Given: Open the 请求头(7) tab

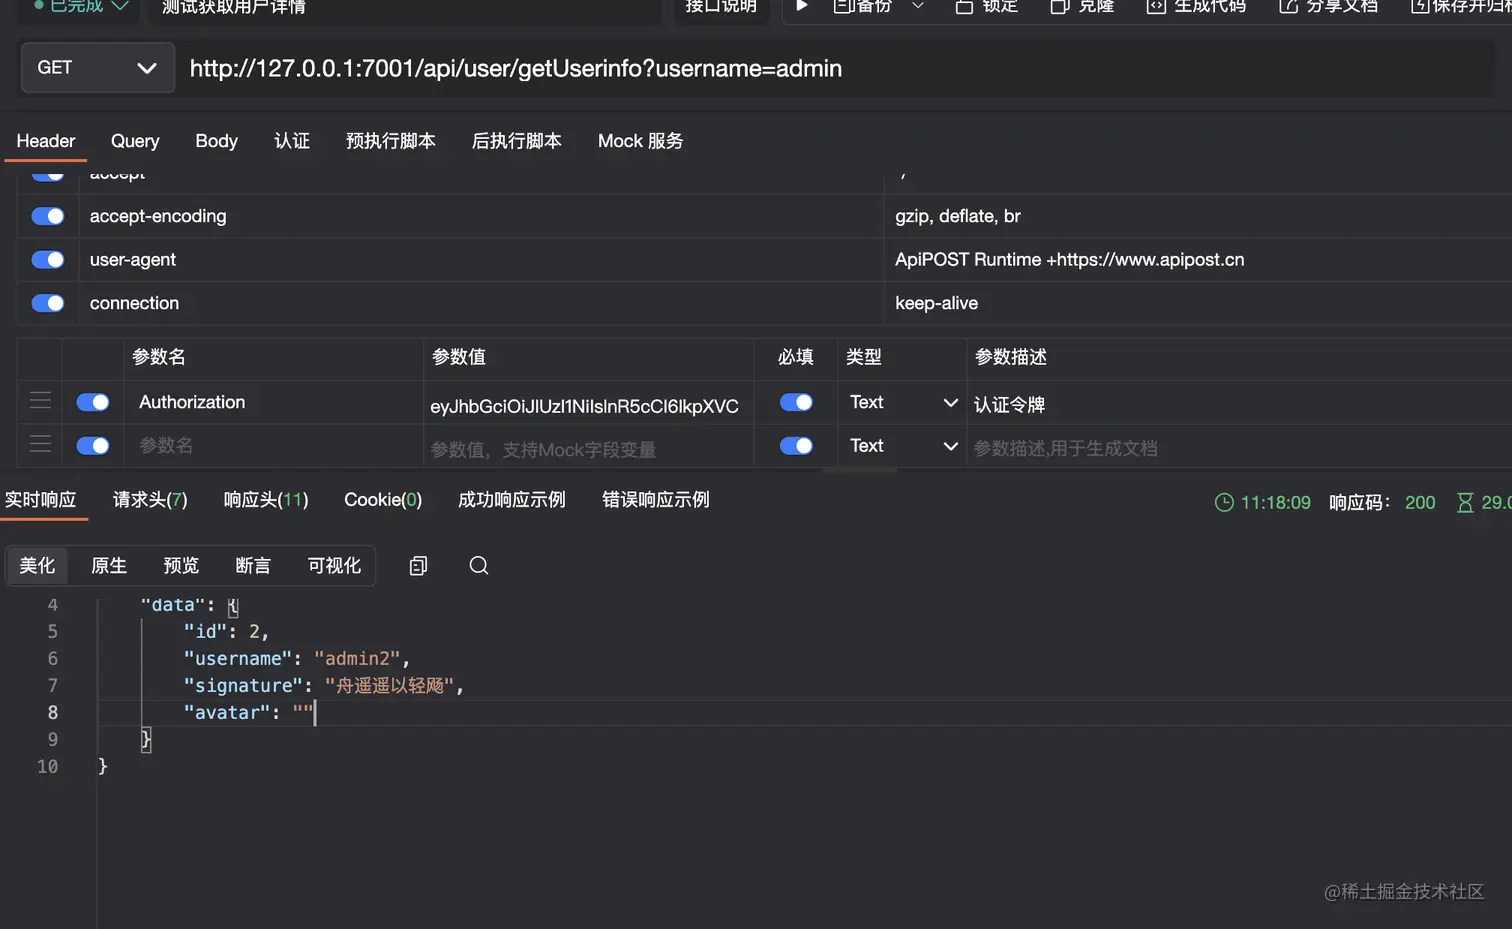Looking at the screenshot, I should click(x=150, y=500).
